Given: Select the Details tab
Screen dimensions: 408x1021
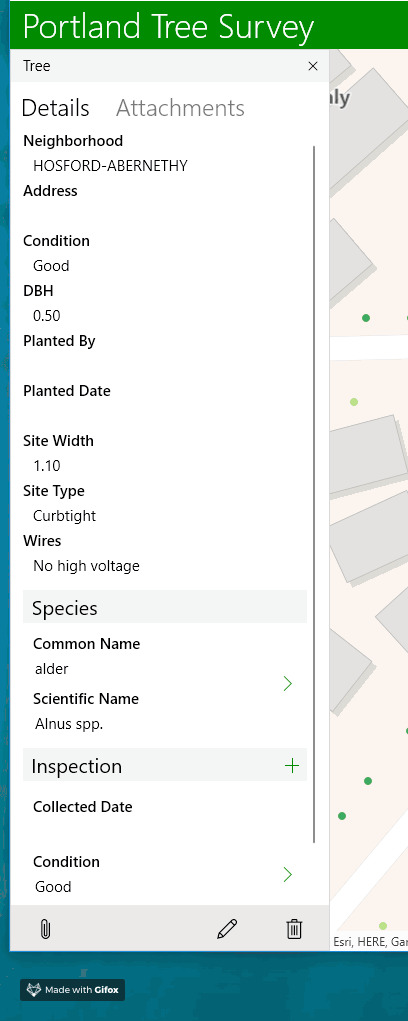Looking at the screenshot, I should (x=55, y=107).
